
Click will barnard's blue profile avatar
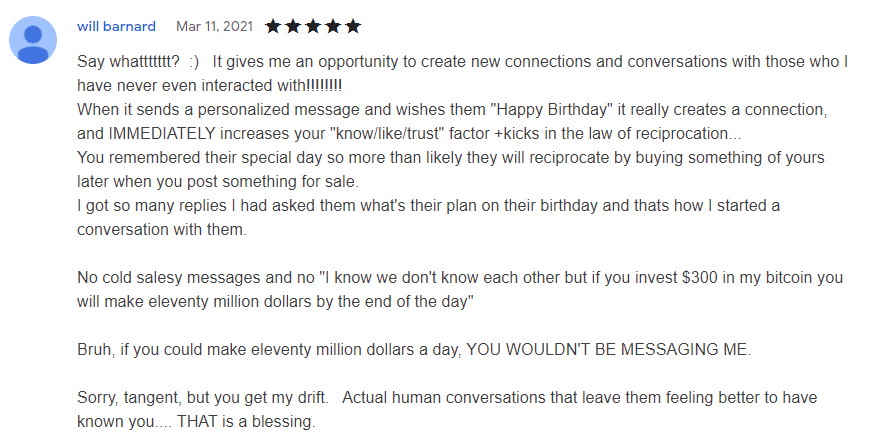pyautogui.click(x=33, y=40)
